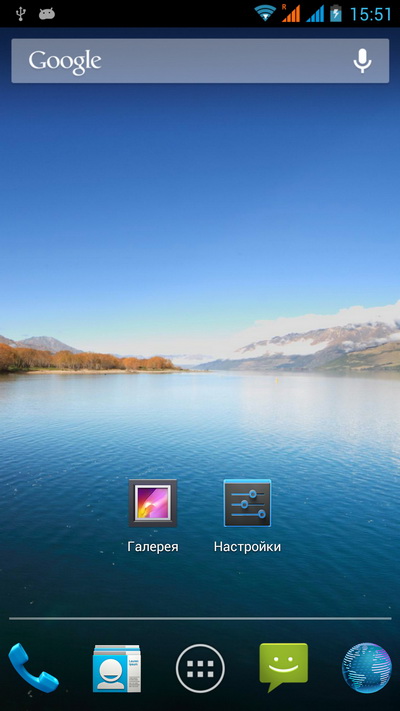Image resolution: width=400 pixels, height=711 pixels.
Task: Tap the Android debugging notification icon
Action: coord(47,14)
